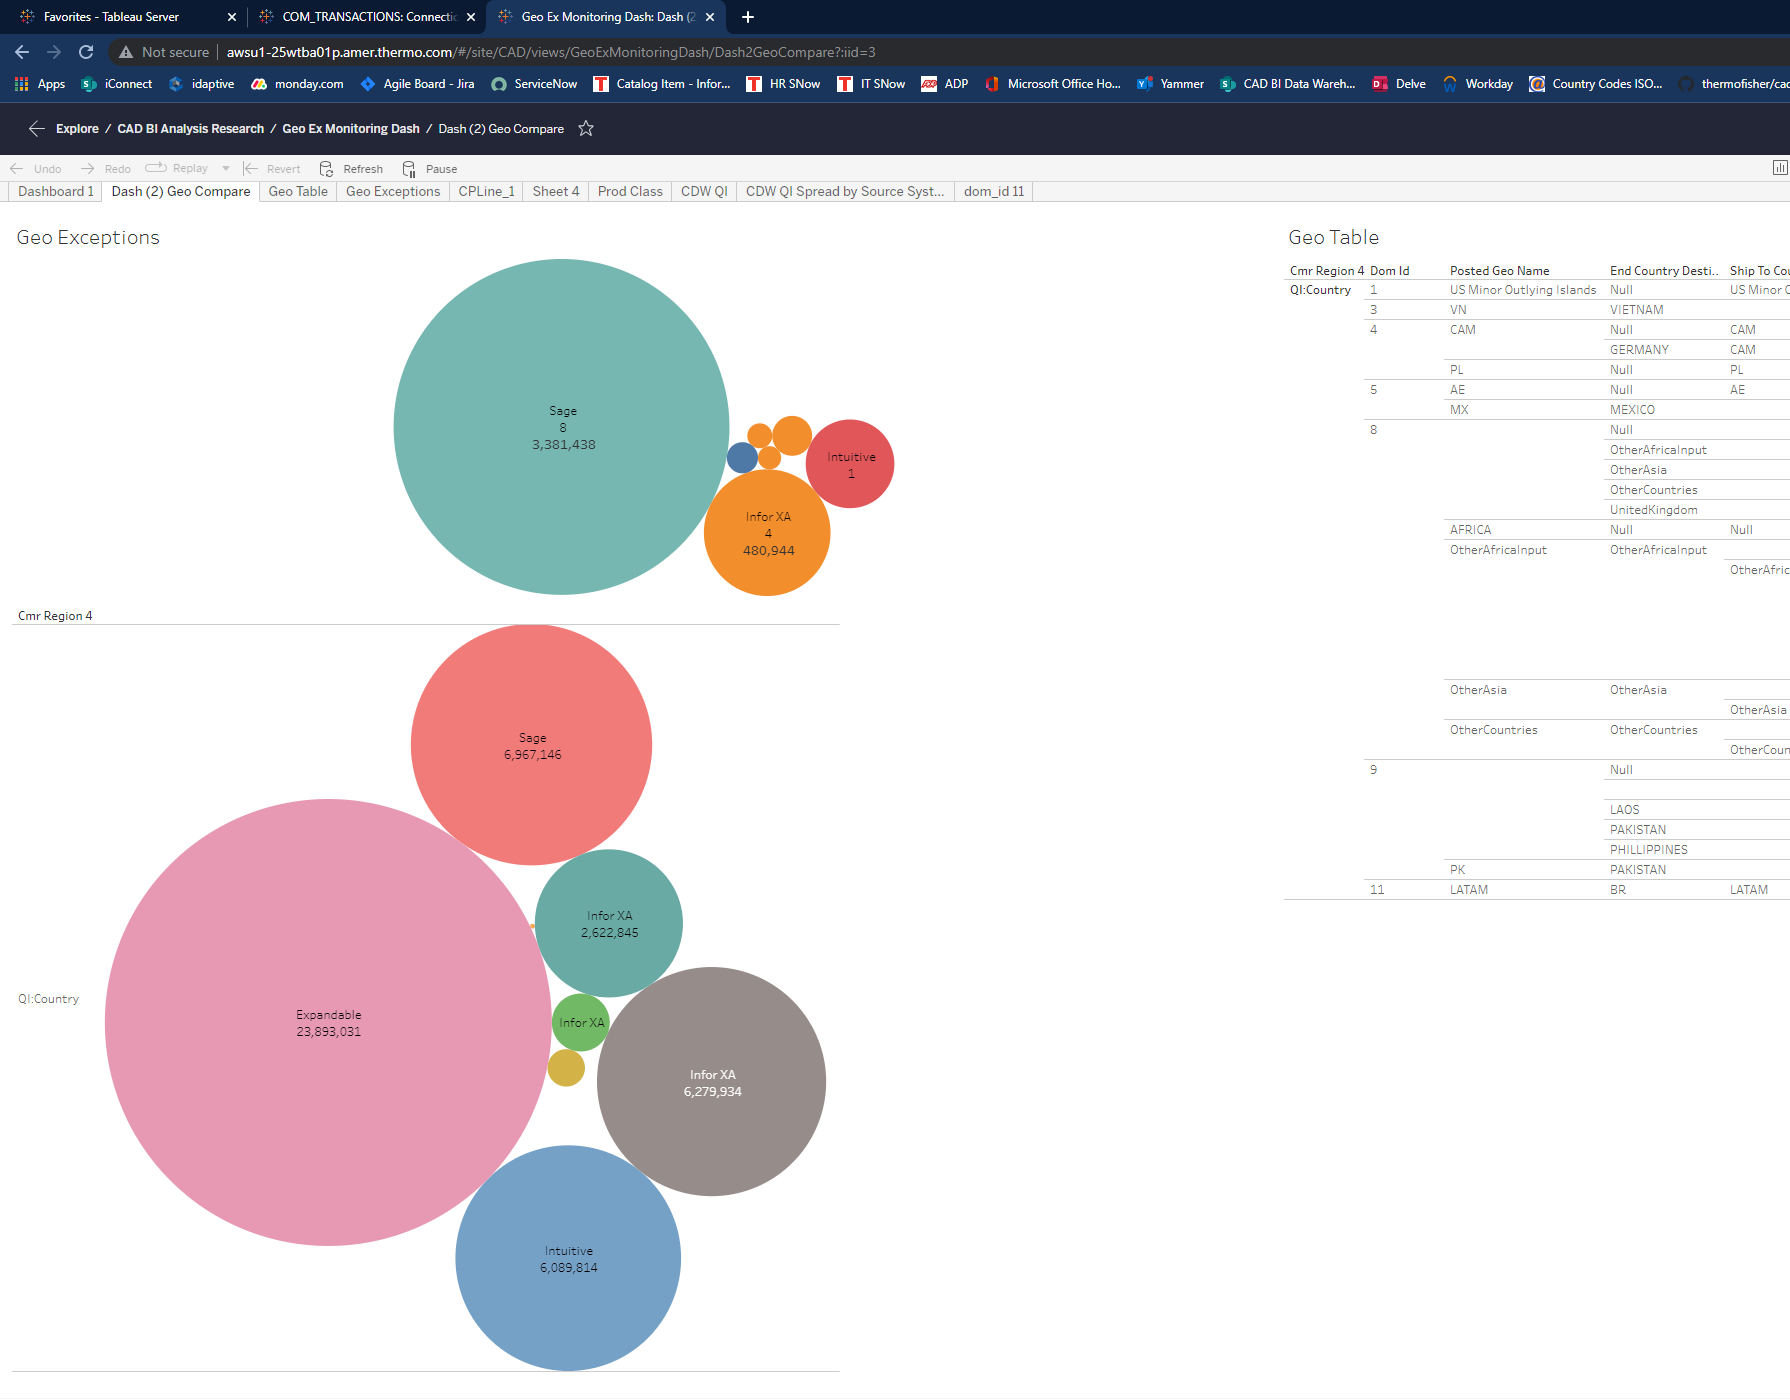Switch to the Geo Exceptions sheet tab
Screen dimensions: 1790x1400
[x=393, y=191]
